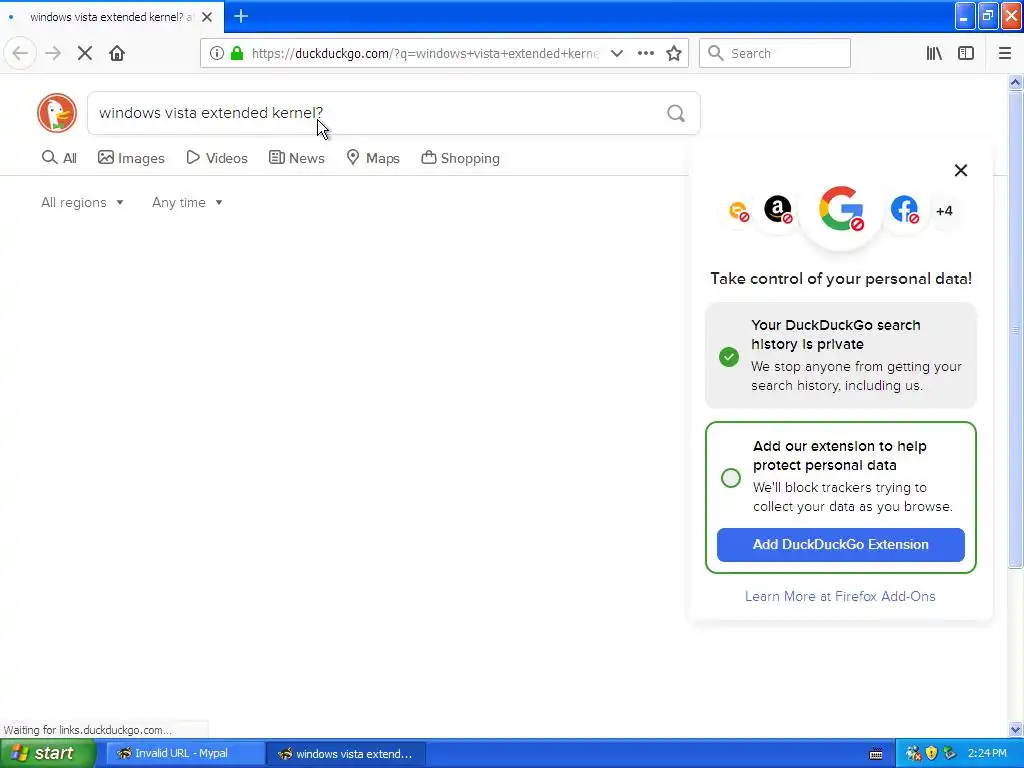1024x768 pixels.
Task: Toggle the sidebars icon in toolbar
Action: pyautogui.click(x=966, y=53)
